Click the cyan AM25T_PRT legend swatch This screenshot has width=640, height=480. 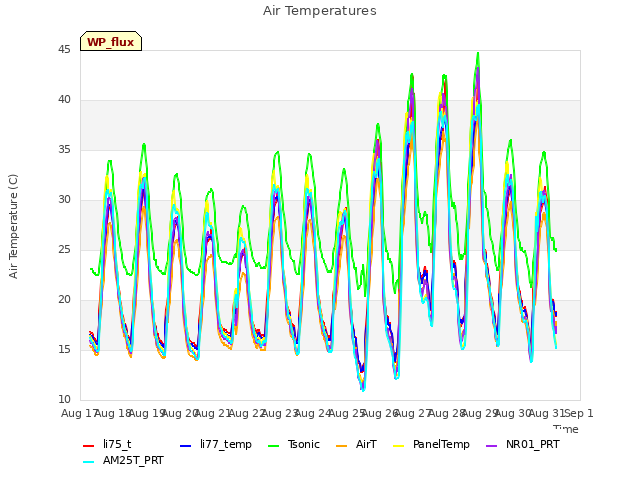89,462
